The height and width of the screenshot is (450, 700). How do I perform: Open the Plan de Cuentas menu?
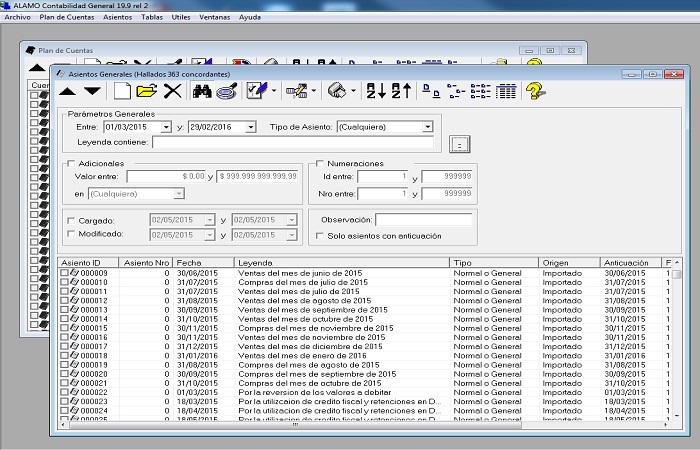tap(67, 17)
